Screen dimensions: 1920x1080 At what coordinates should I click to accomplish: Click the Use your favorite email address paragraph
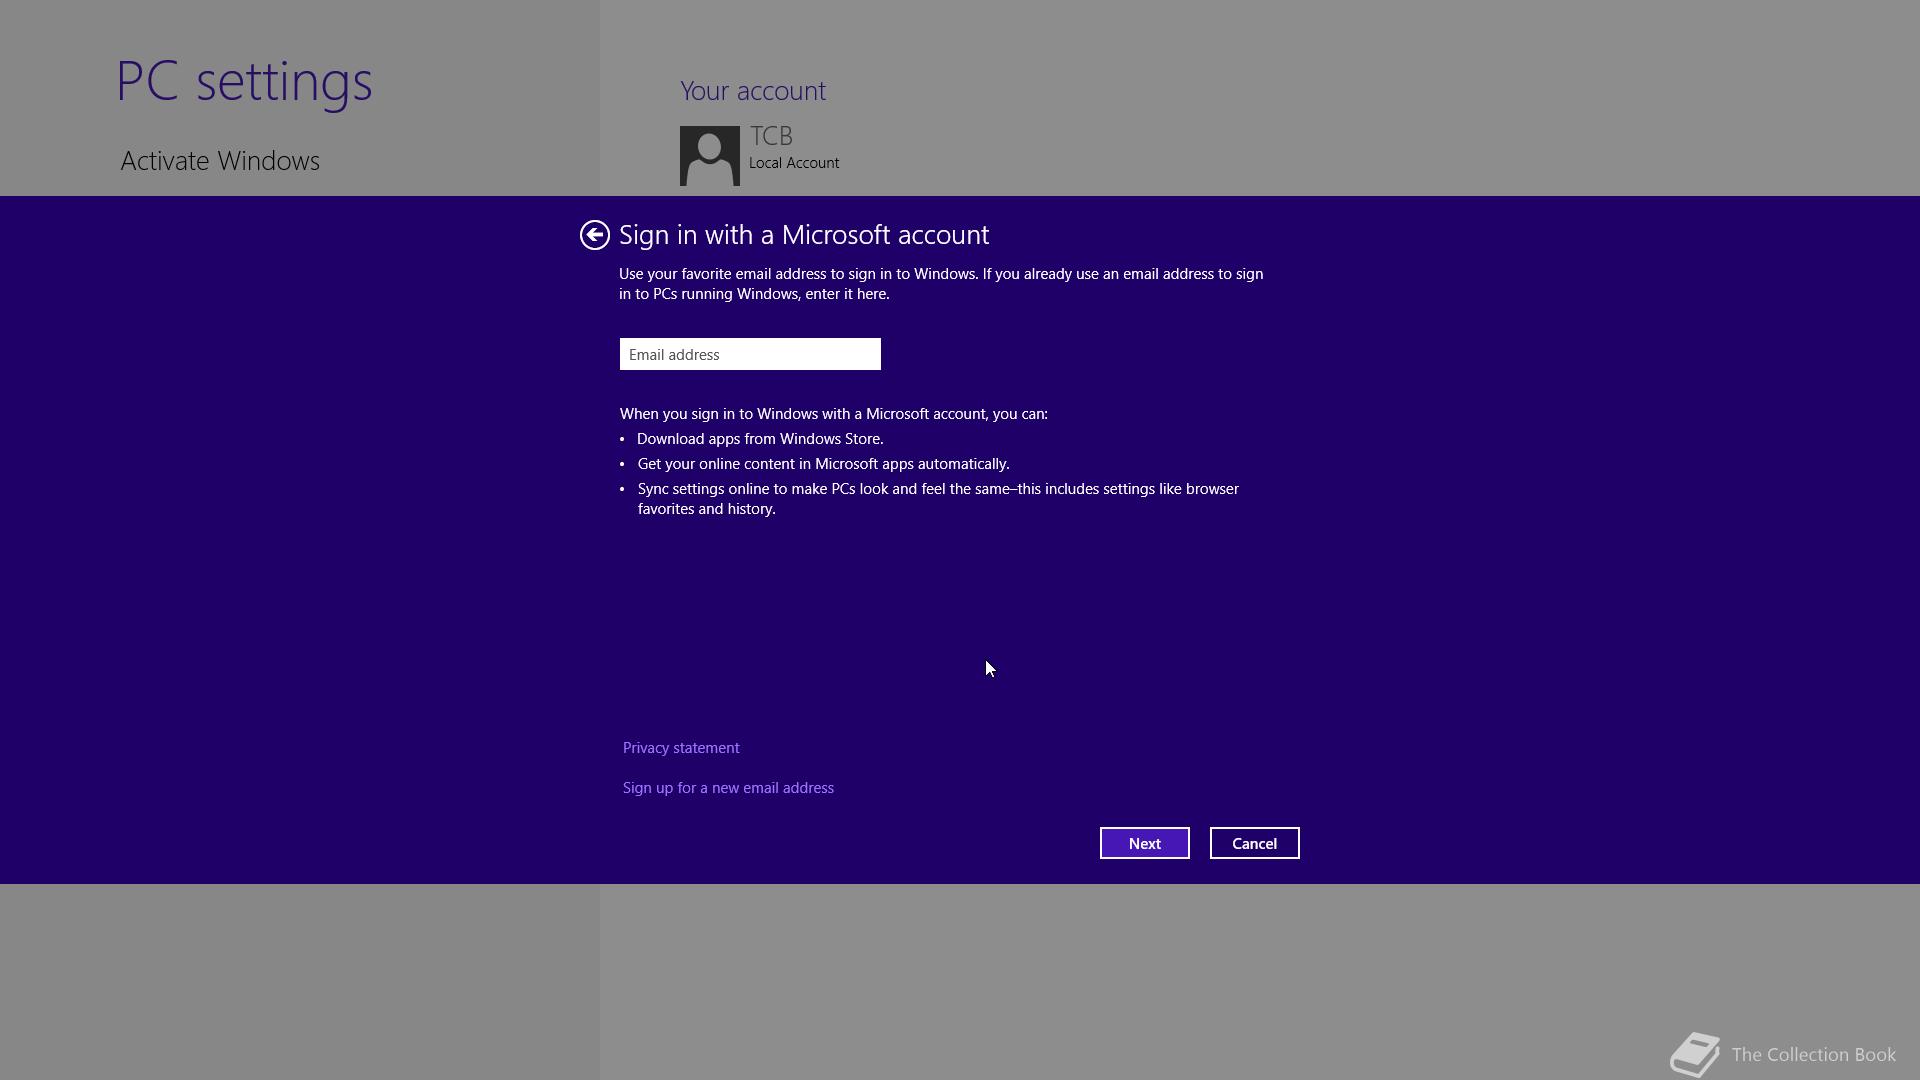pos(940,284)
